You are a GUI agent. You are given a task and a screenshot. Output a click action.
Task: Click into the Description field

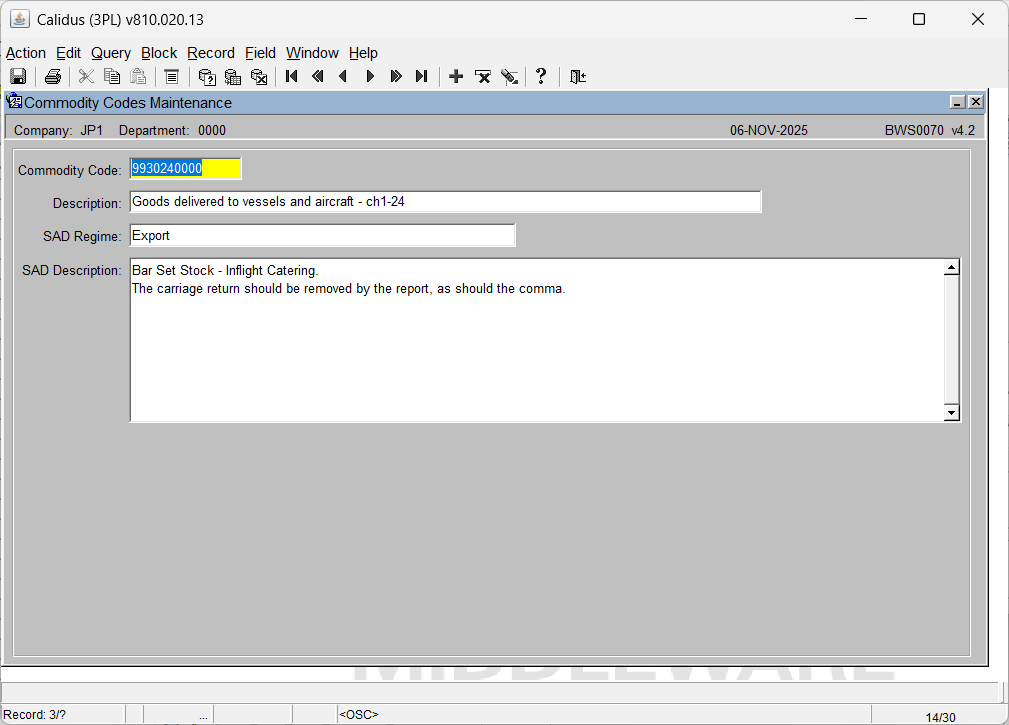[x=445, y=202]
